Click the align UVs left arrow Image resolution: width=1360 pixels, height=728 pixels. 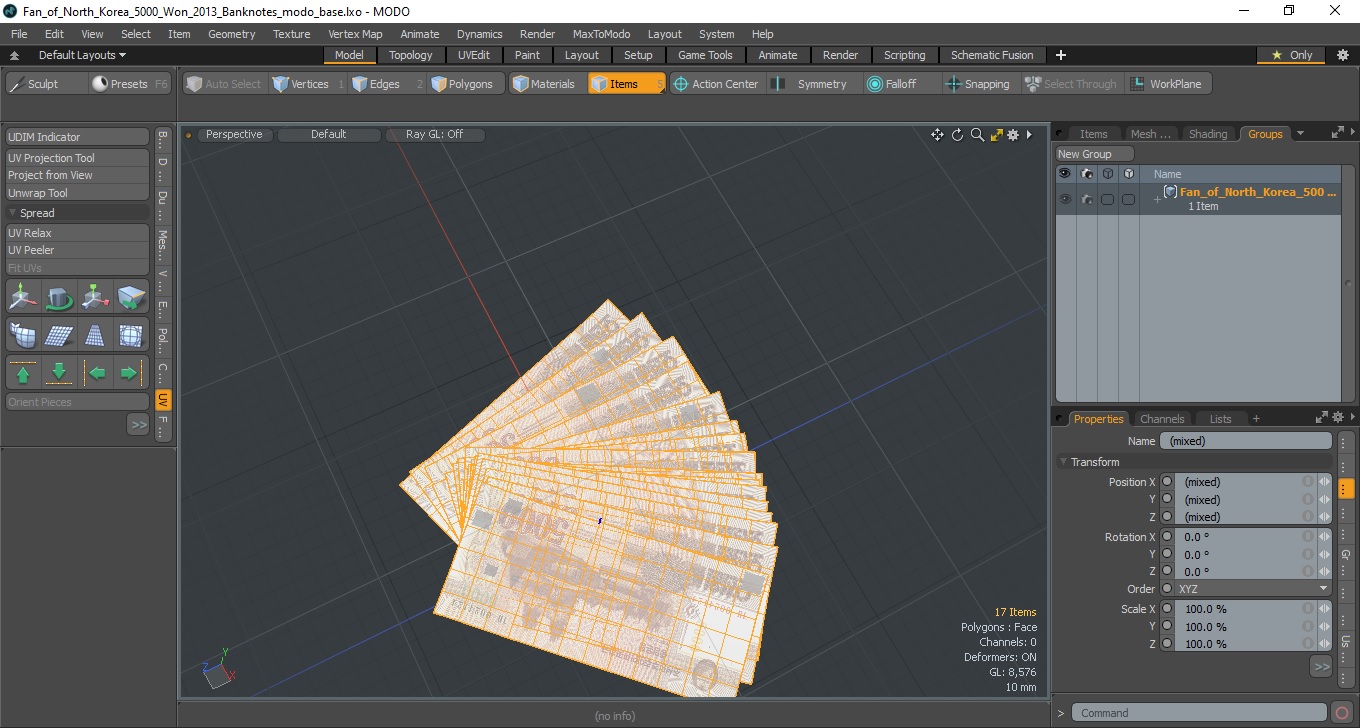96,373
